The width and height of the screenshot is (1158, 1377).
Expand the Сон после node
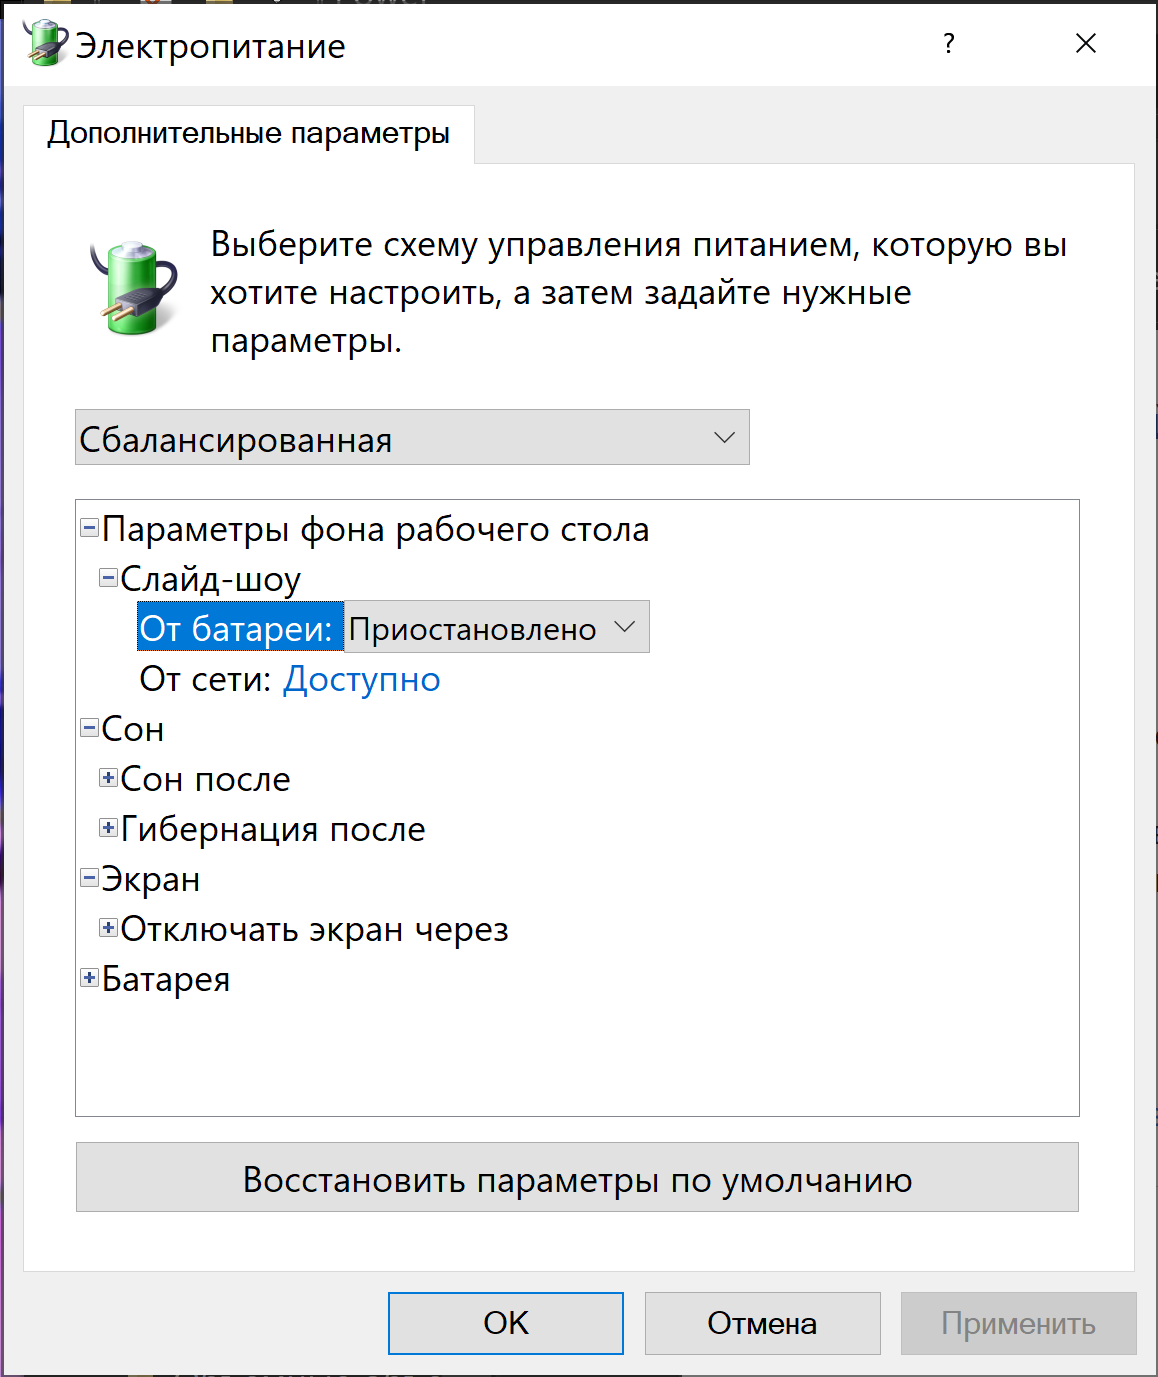pos(108,778)
